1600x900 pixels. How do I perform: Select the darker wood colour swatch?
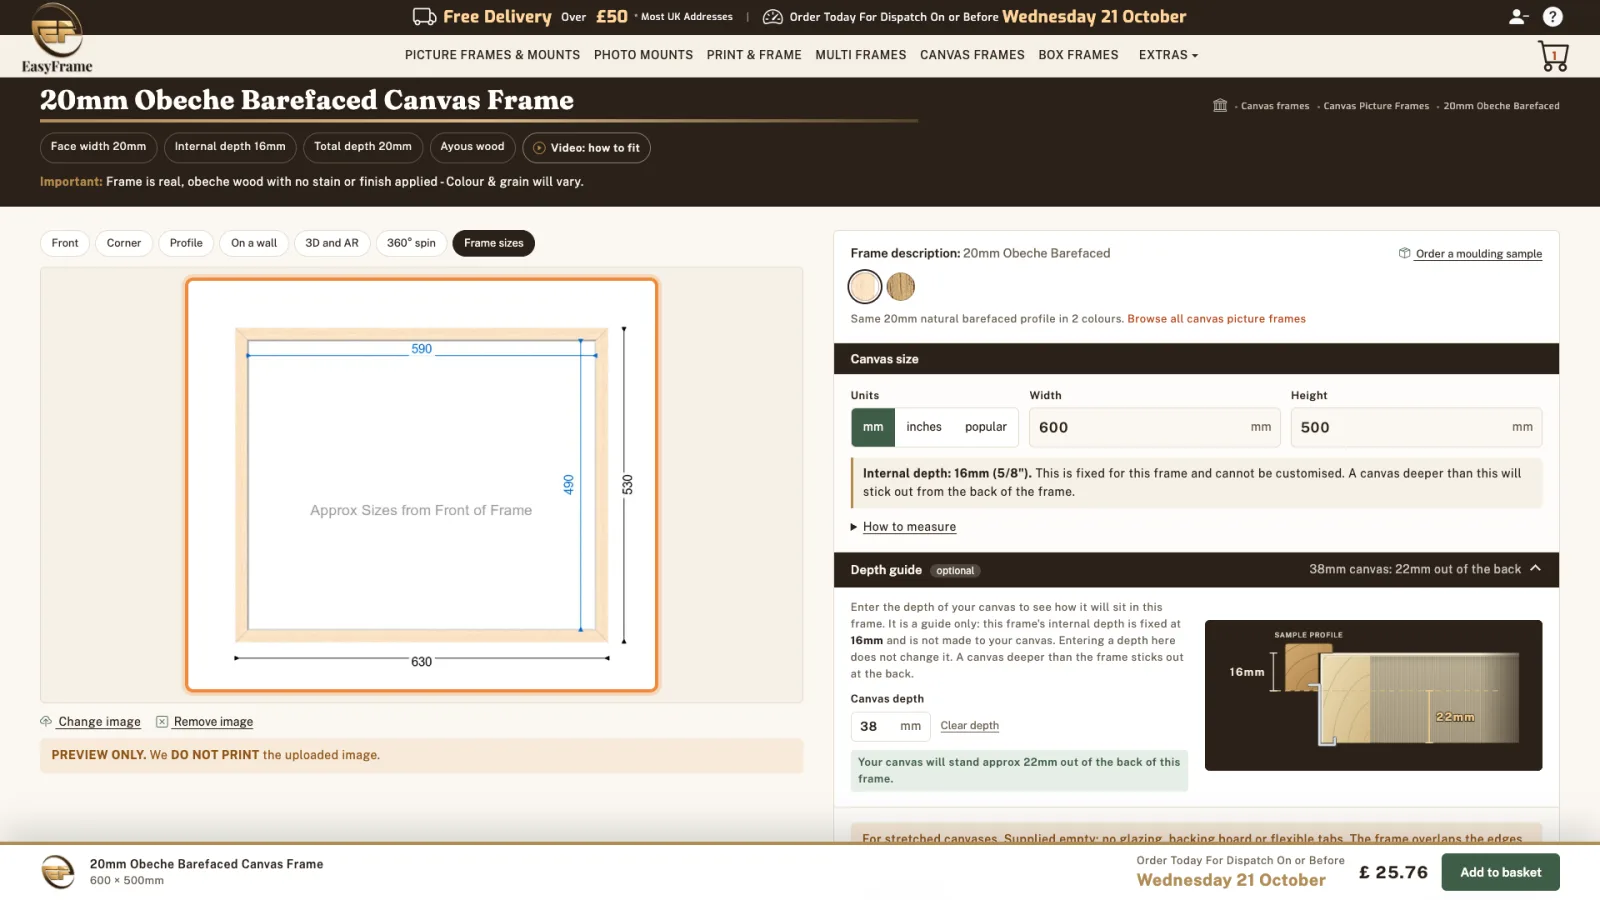pyautogui.click(x=901, y=287)
